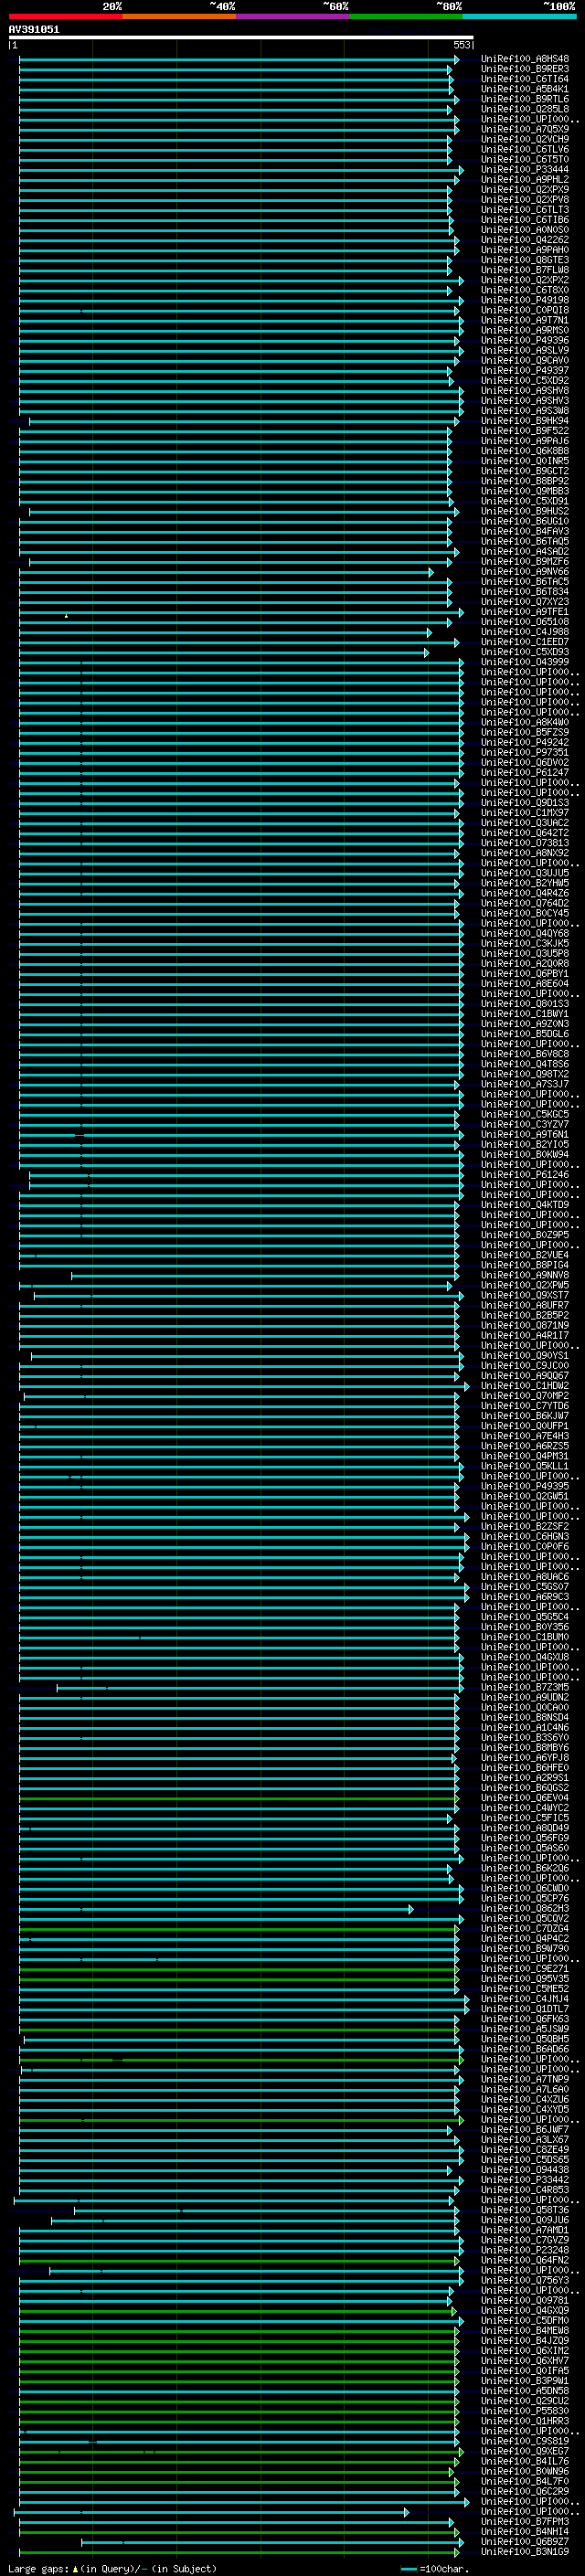
Task: Open hit UniRef100_Q2XPV8
Action: (x=524, y=200)
